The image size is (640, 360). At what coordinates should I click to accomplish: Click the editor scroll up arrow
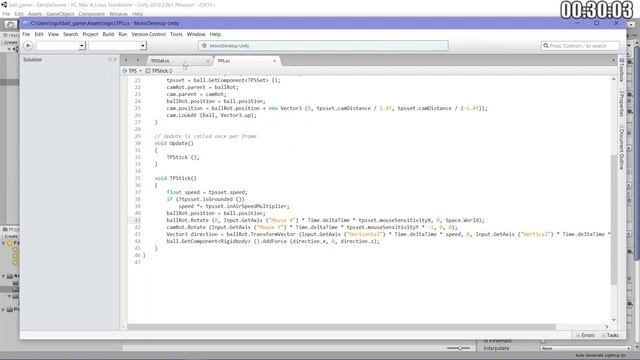(613, 79)
